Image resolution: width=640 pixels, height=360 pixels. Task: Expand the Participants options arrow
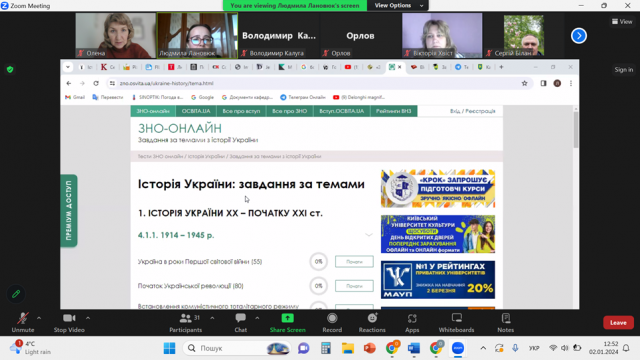pyautogui.click(x=212, y=318)
